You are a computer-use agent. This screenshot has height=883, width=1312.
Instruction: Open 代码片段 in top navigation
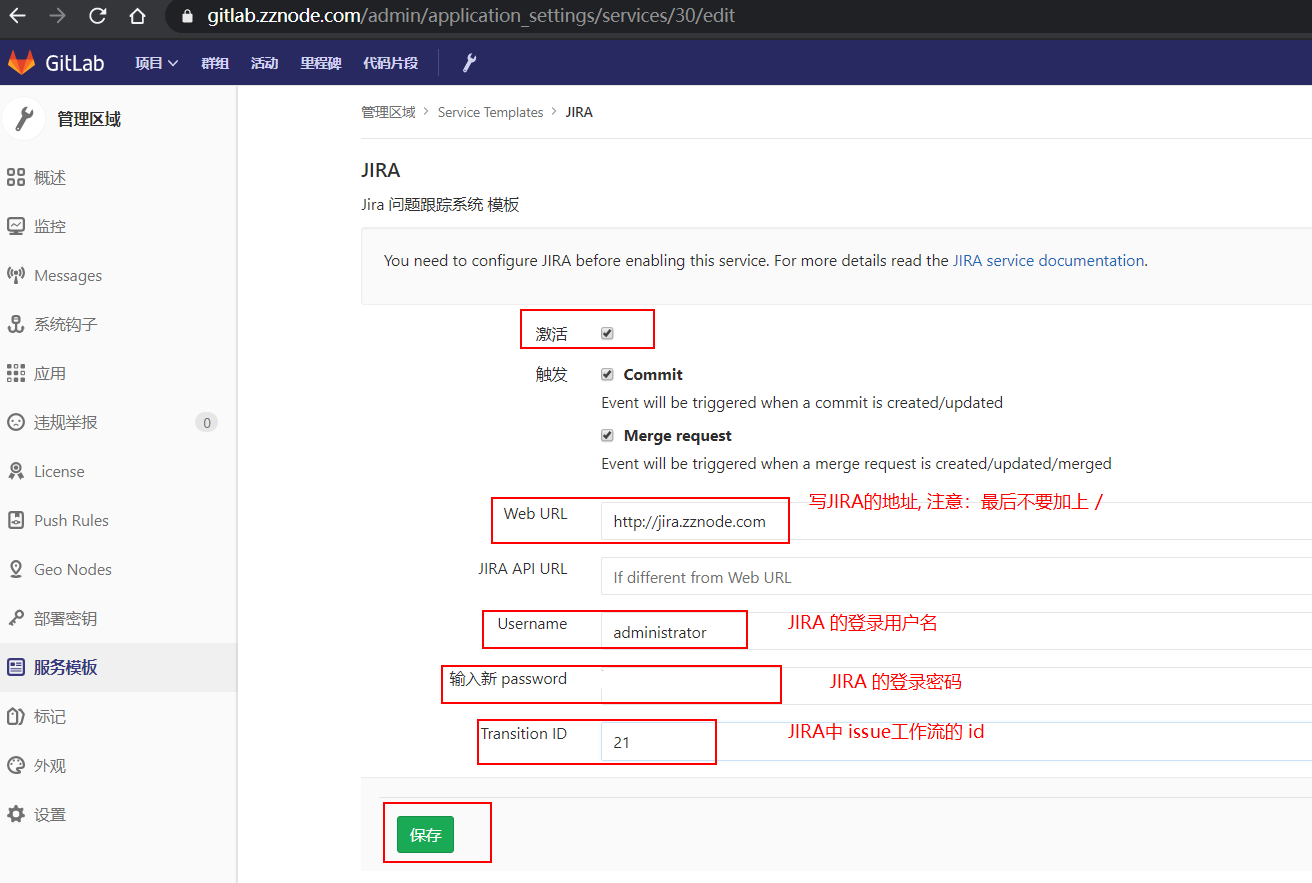coord(391,63)
